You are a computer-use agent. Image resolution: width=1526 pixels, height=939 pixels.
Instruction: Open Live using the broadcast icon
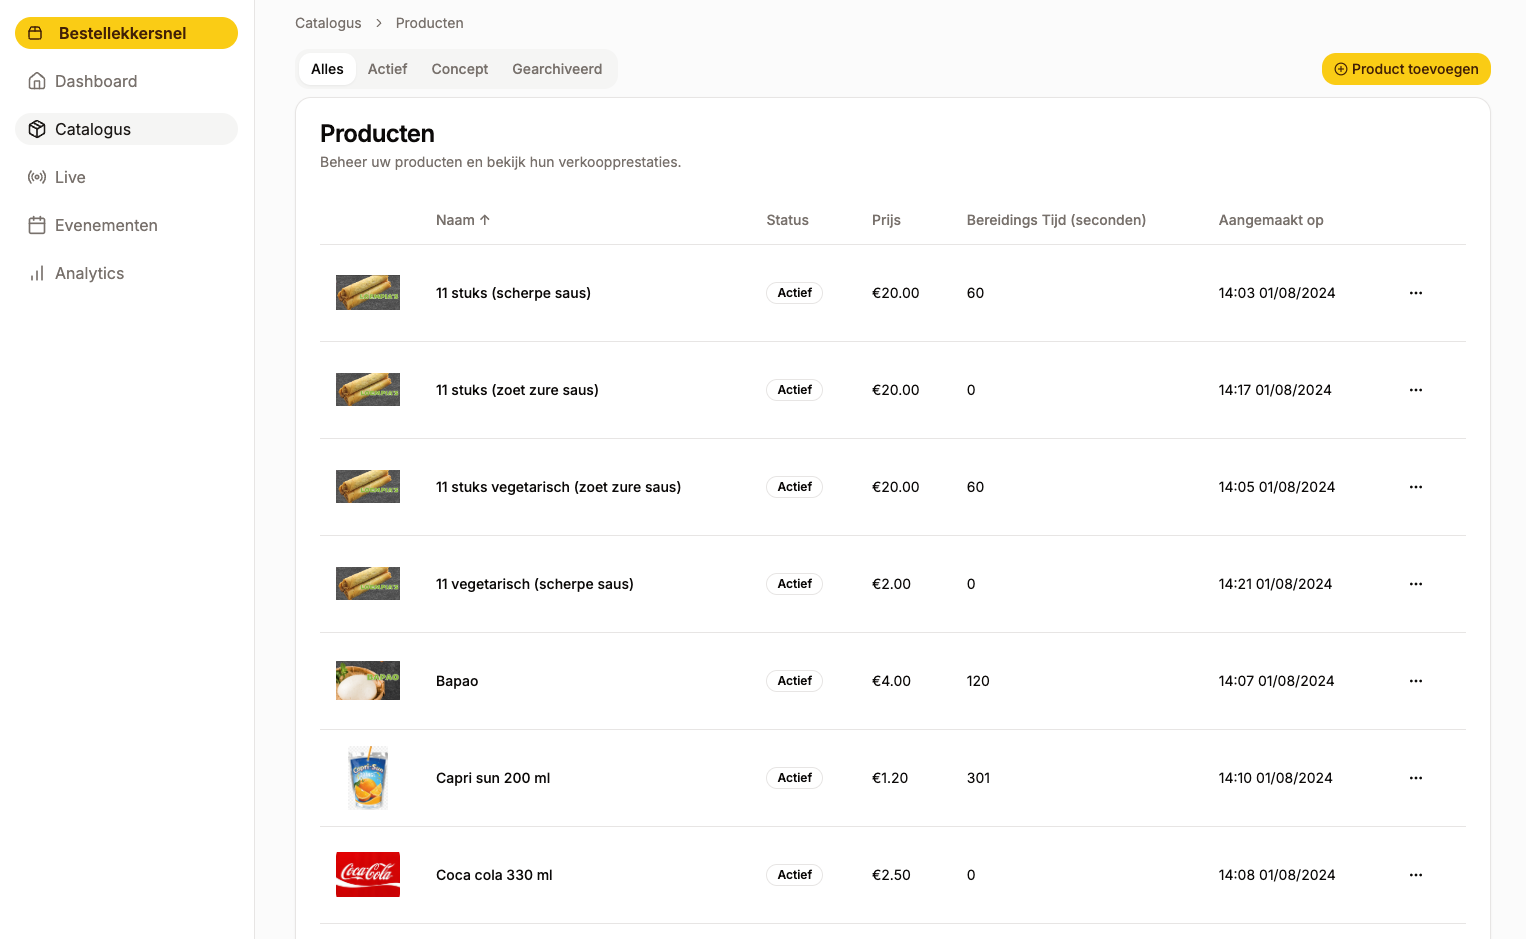(x=37, y=177)
